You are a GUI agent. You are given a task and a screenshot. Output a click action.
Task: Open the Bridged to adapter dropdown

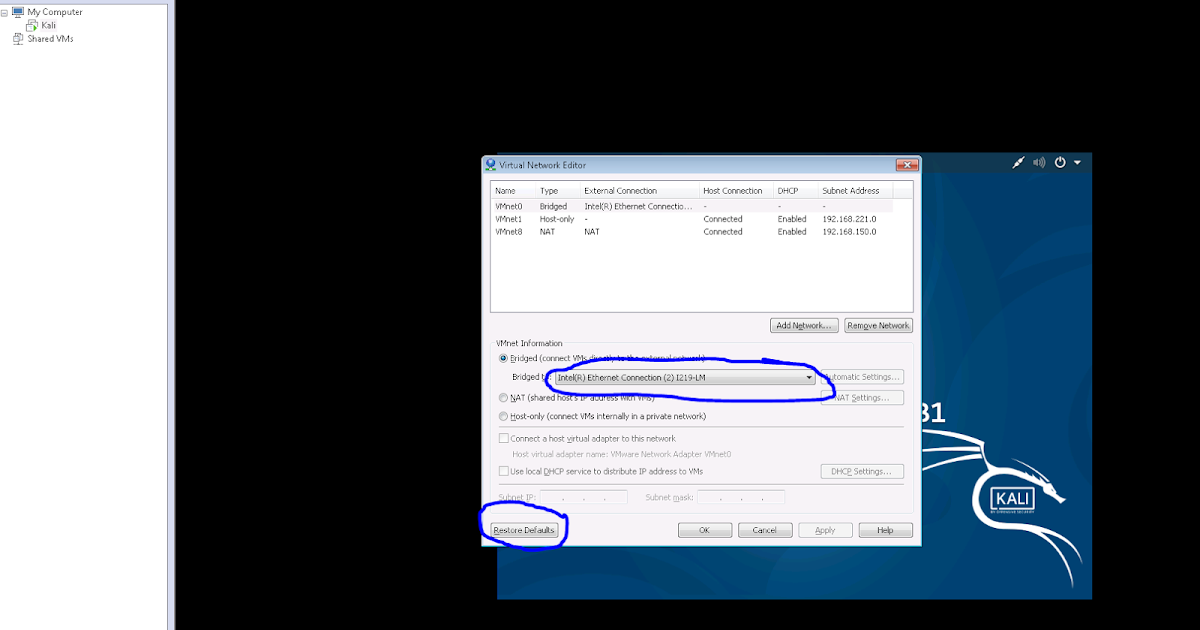click(809, 377)
